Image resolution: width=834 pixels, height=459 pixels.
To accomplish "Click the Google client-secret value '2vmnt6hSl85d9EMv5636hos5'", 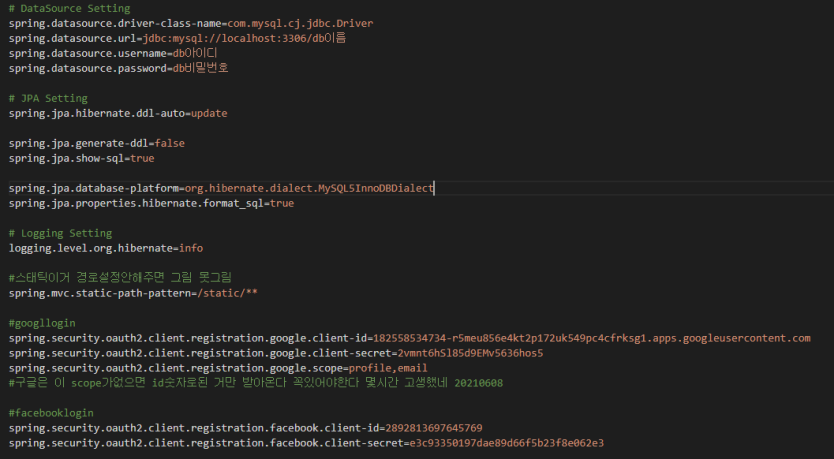I will tap(470, 353).
